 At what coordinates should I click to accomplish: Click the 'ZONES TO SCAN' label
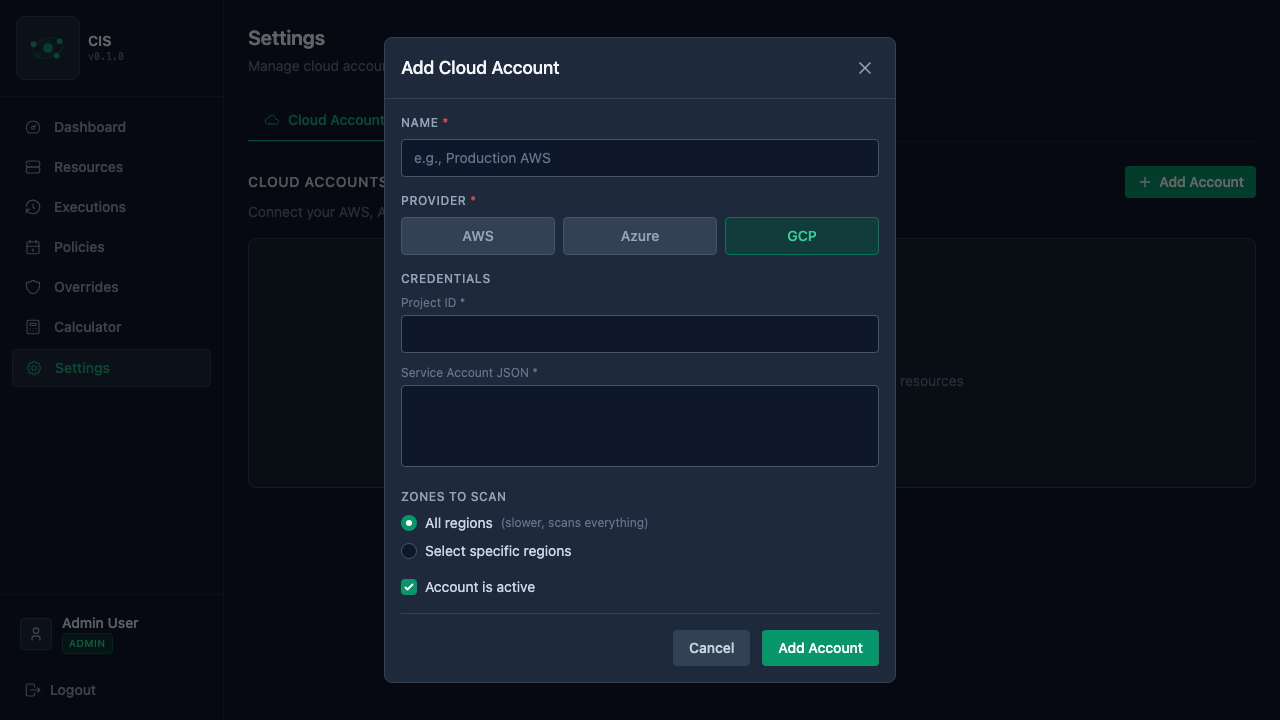(x=454, y=497)
